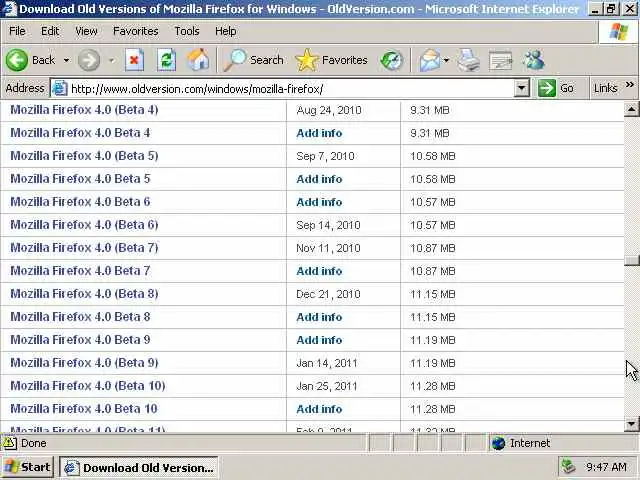Expand the Mail button dropdown arrow
Viewport: 640px width, 480px height.
click(446, 60)
